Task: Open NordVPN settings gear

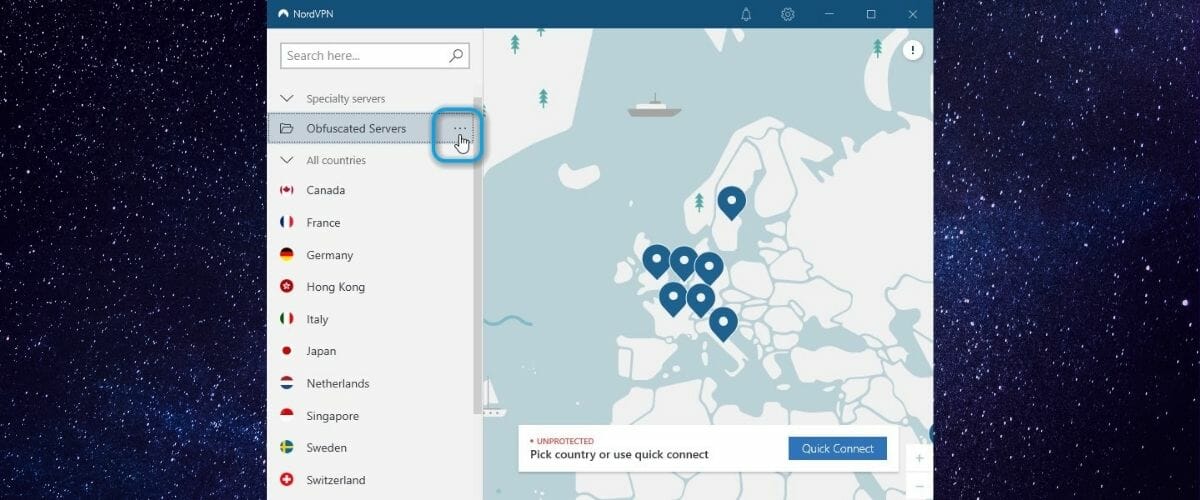Action: 788,14
